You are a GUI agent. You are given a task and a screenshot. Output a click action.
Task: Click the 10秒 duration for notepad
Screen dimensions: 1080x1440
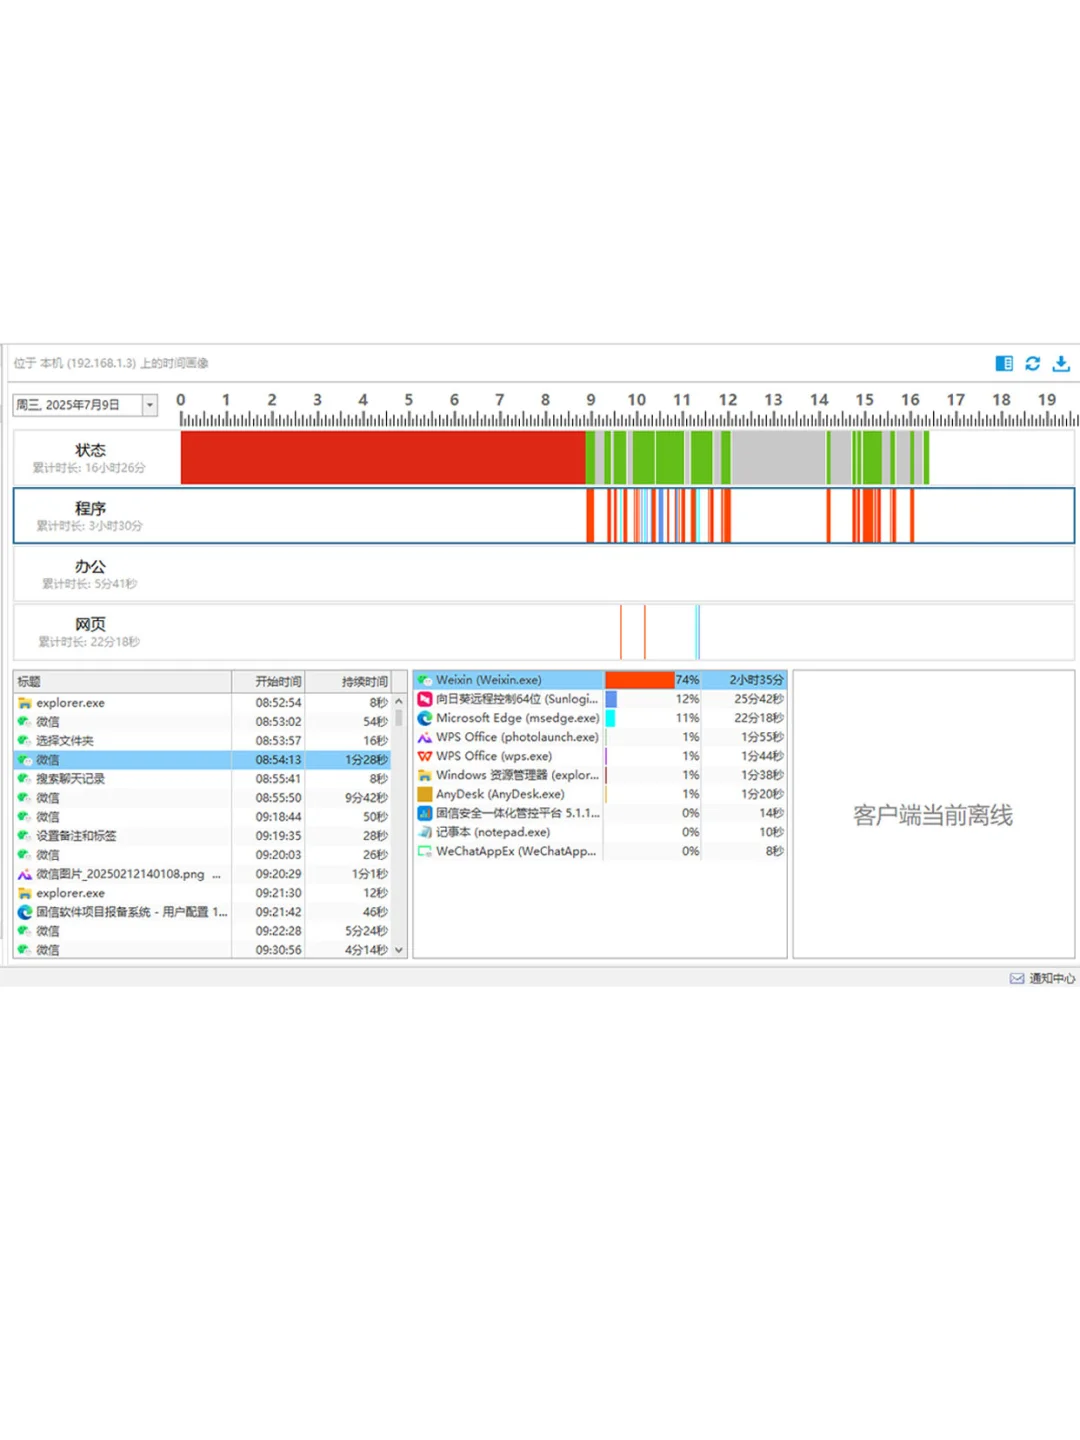tap(771, 832)
